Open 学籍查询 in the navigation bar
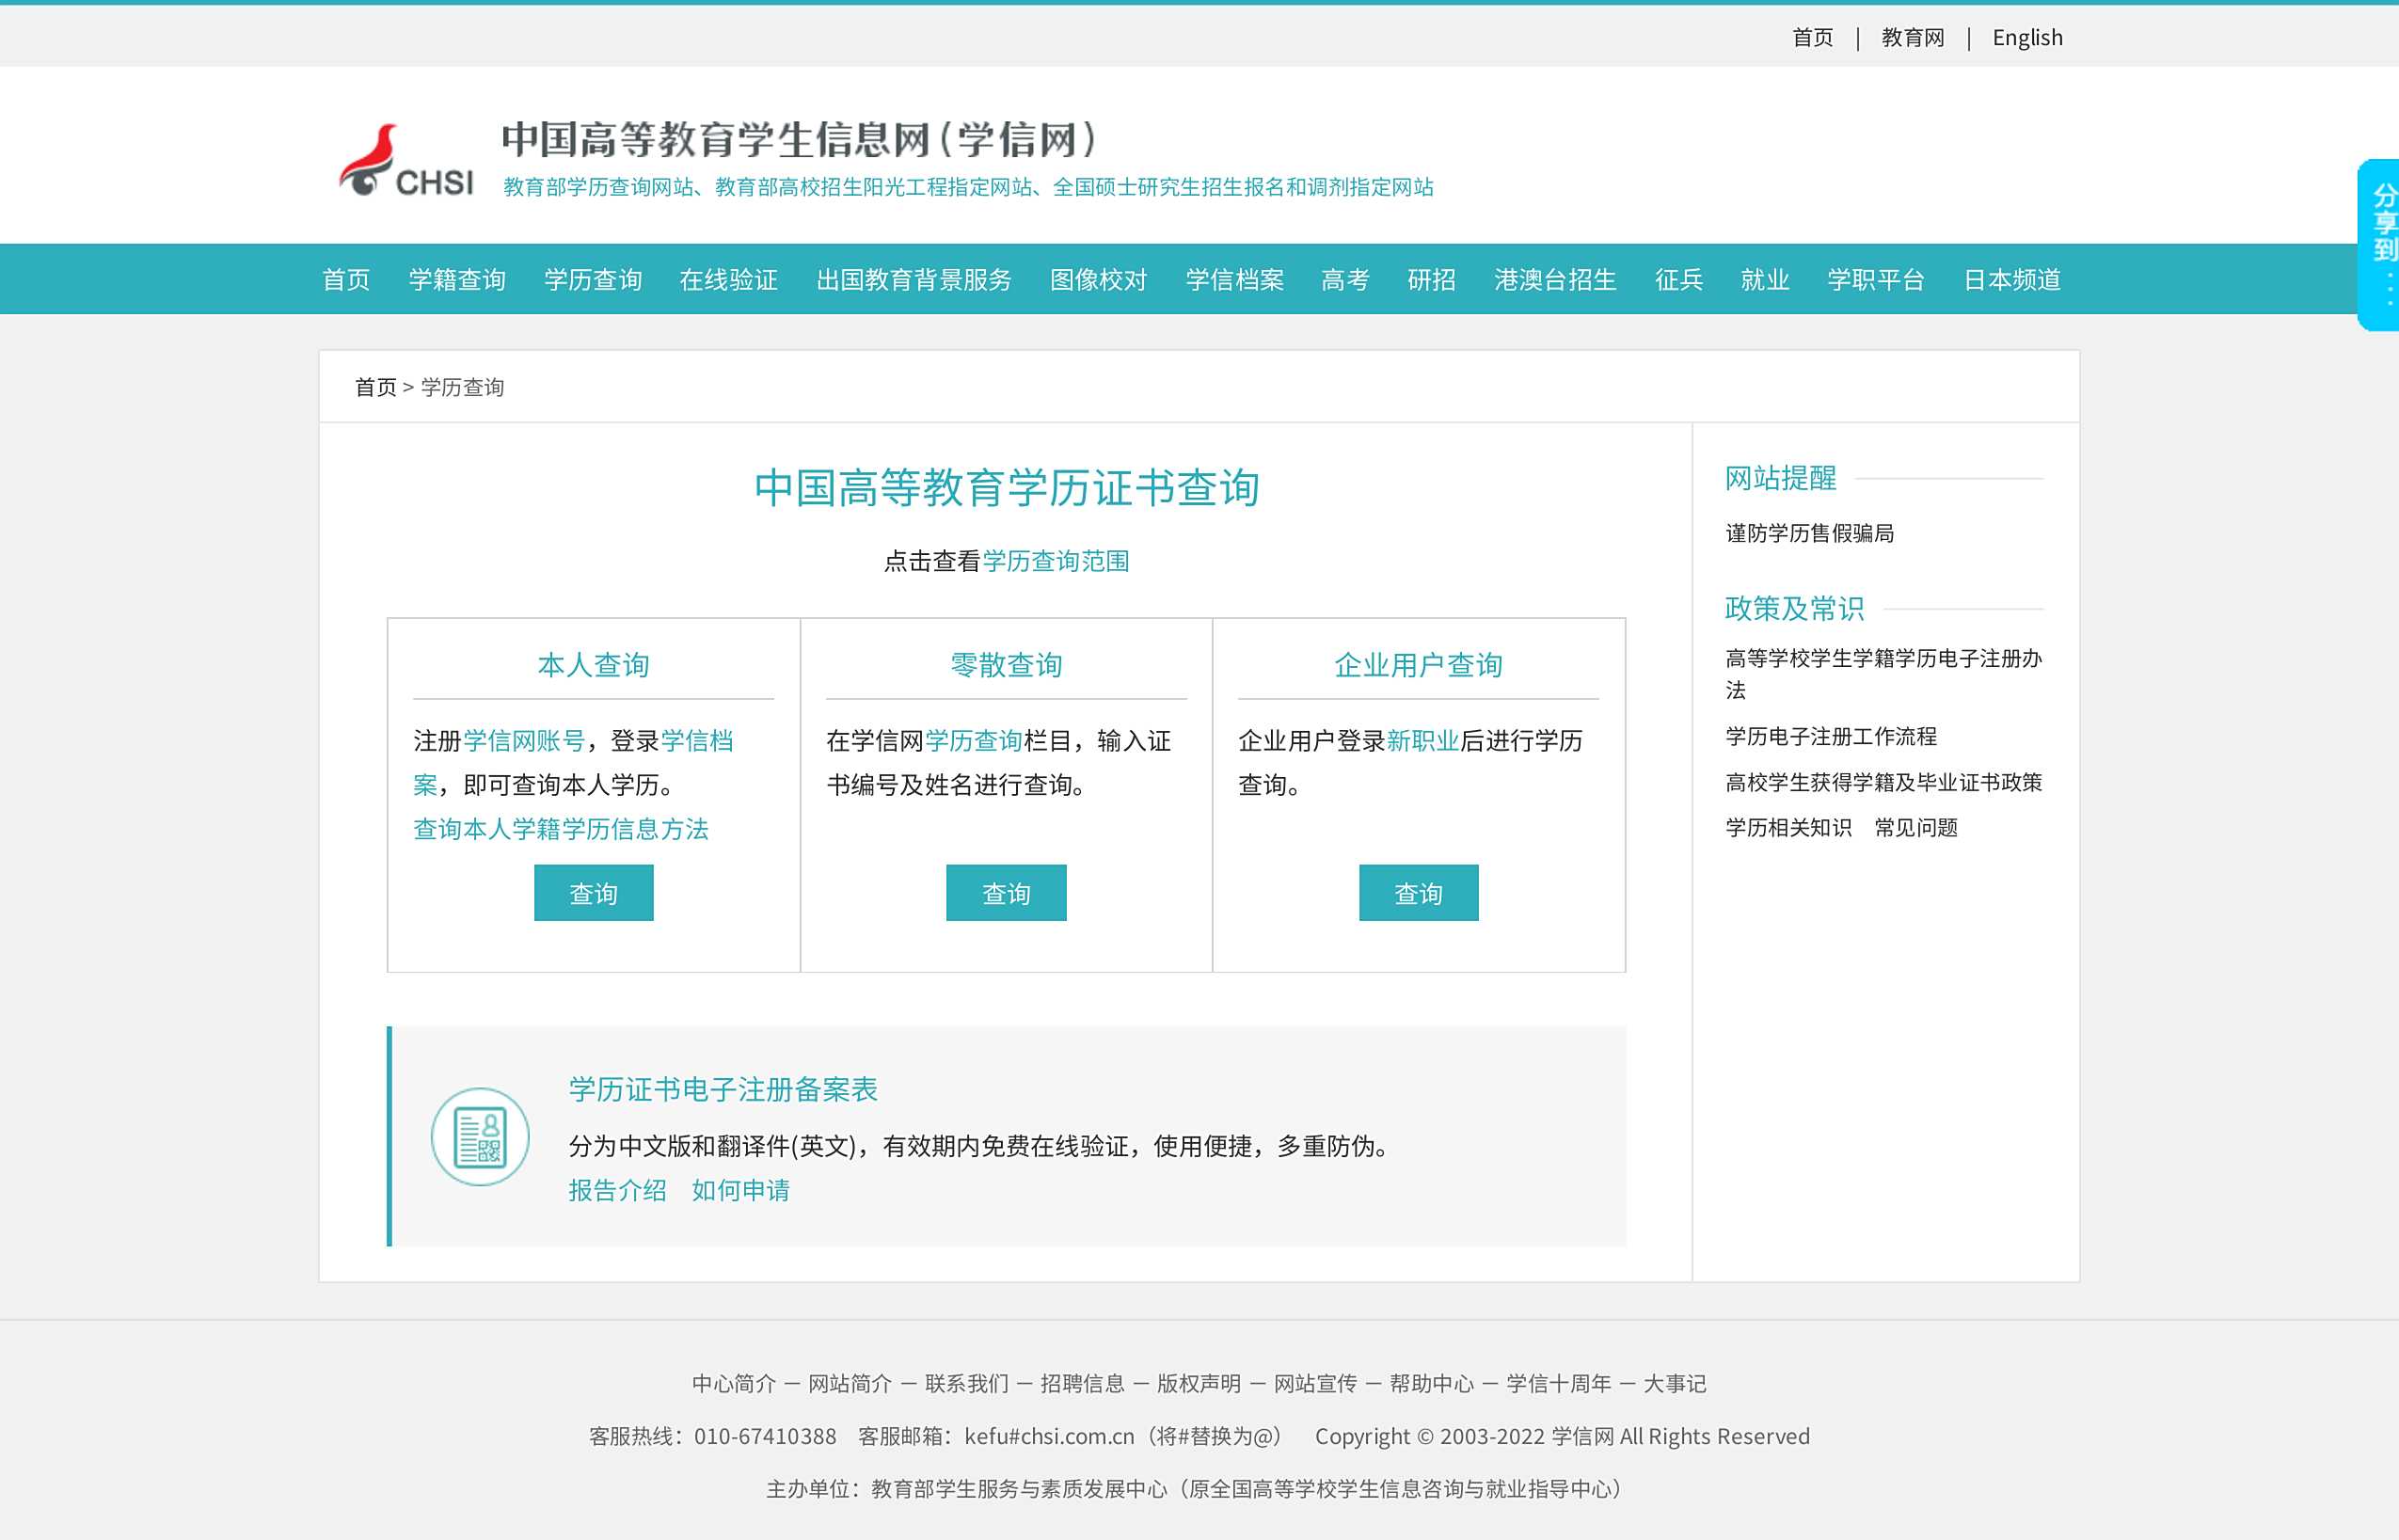 tap(457, 280)
